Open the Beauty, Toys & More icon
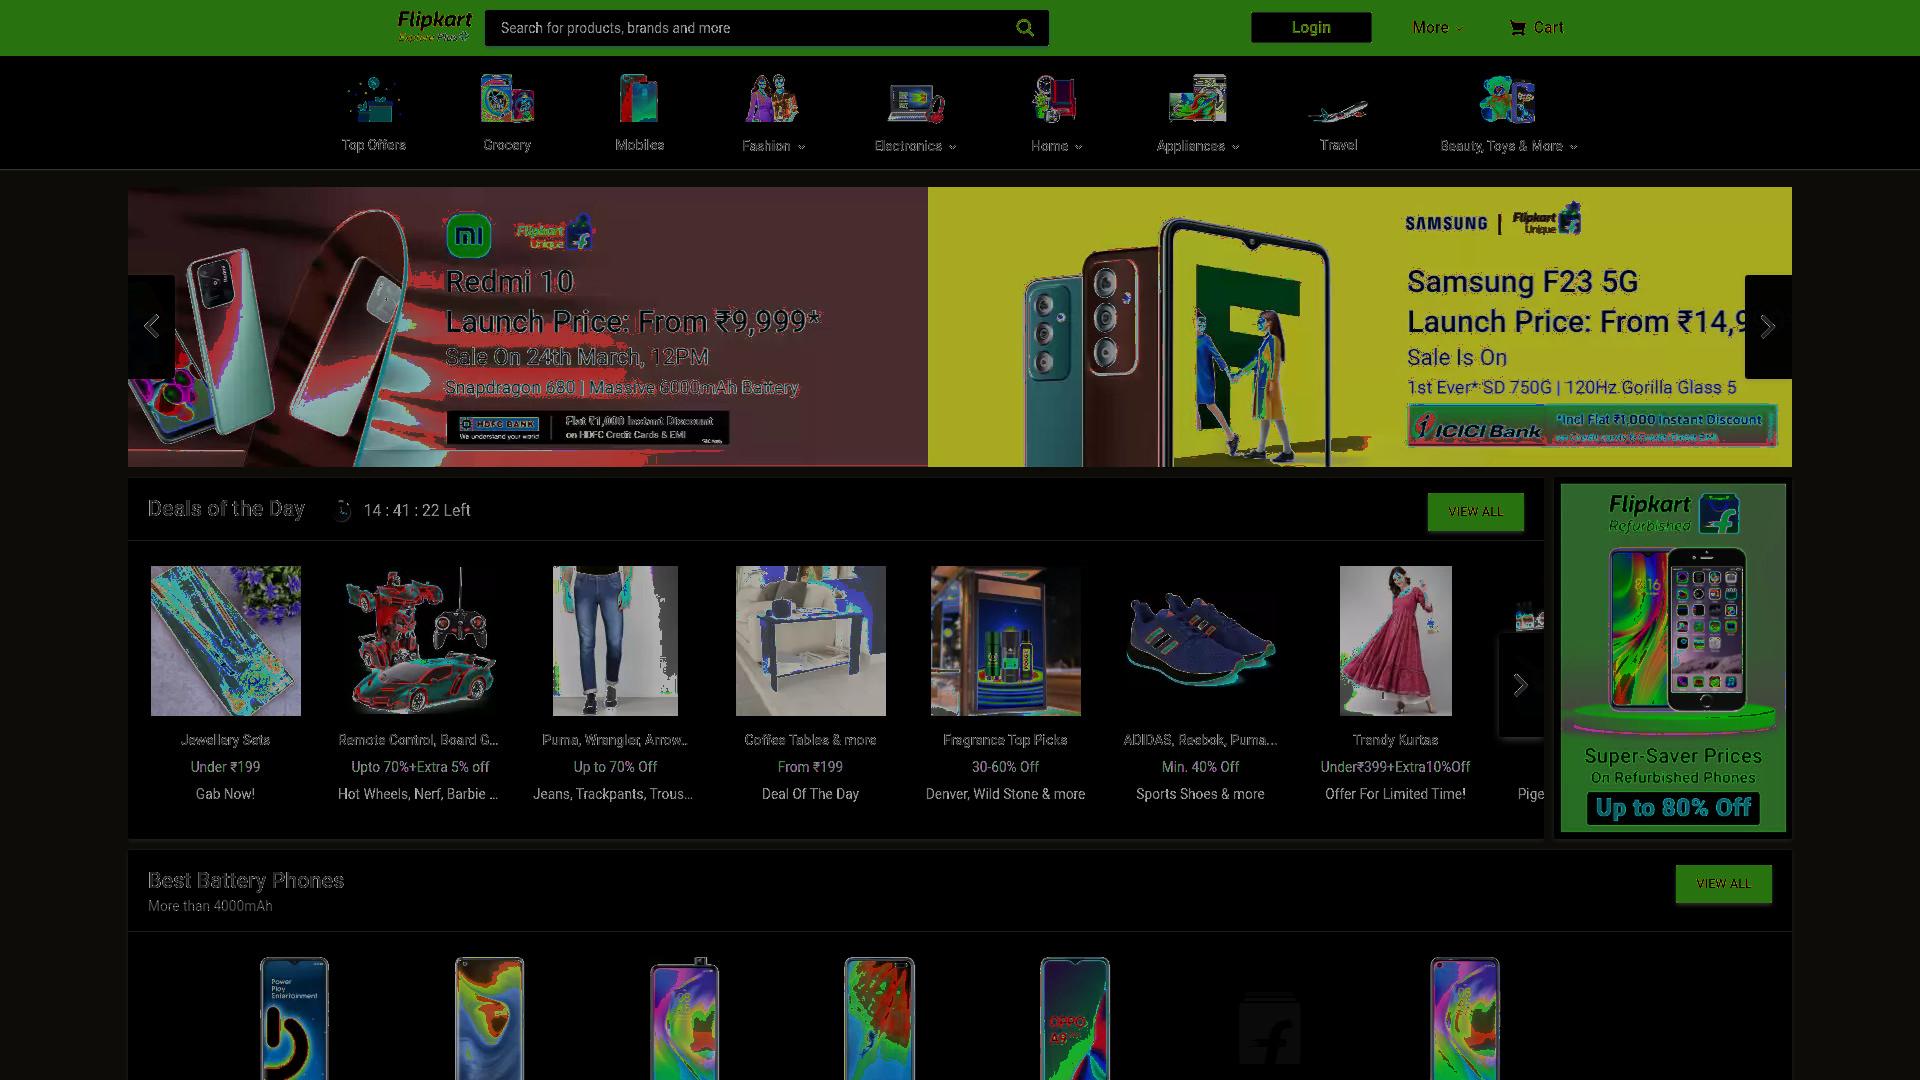1920x1080 pixels. click(x=1508, y=99)
